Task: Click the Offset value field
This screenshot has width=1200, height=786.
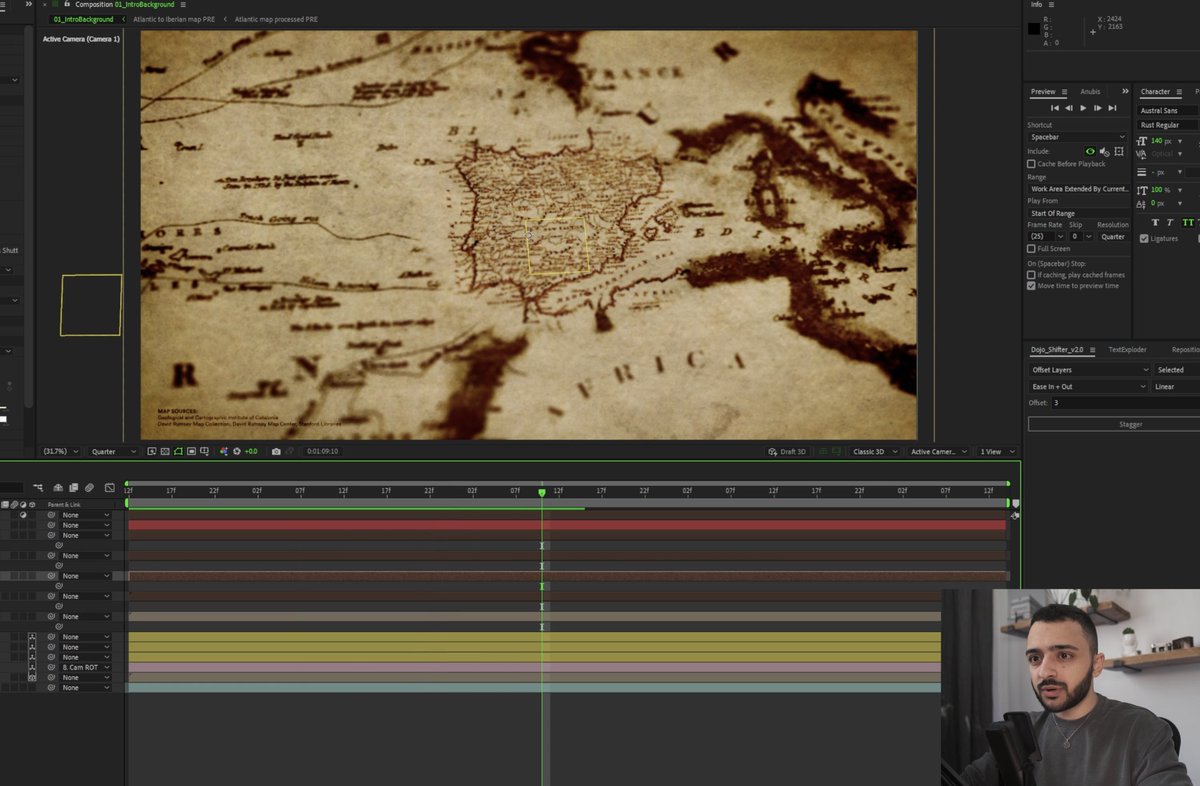Action: click(1125, 403)
